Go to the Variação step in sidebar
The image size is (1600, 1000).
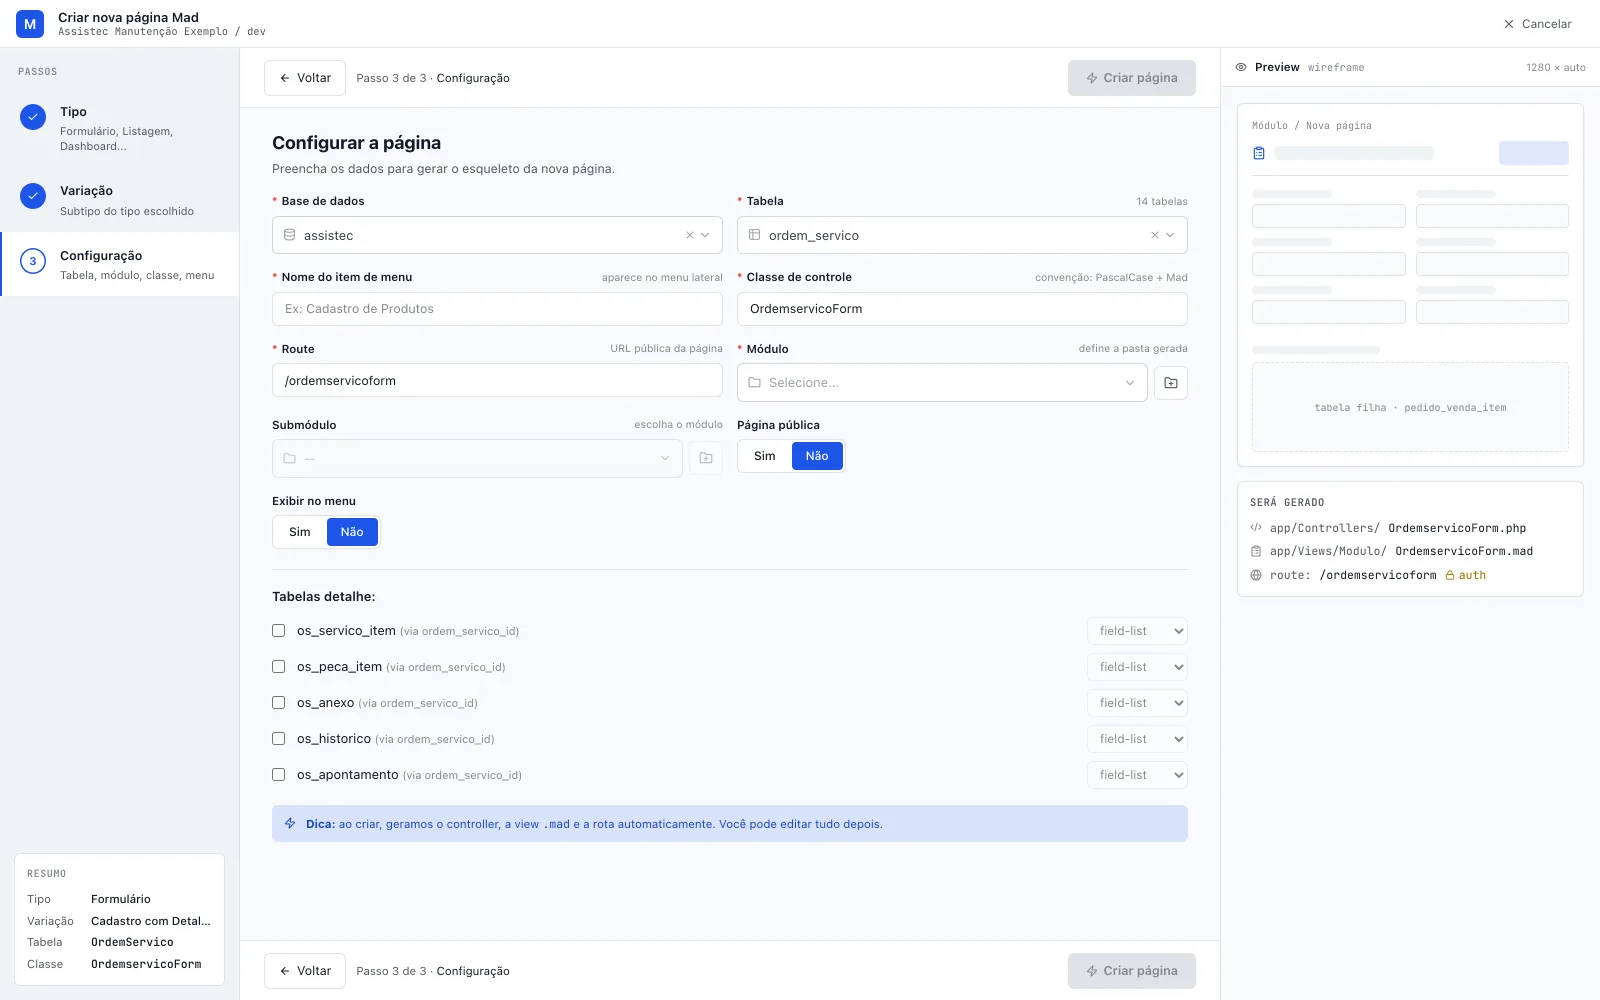click(120, 200)
